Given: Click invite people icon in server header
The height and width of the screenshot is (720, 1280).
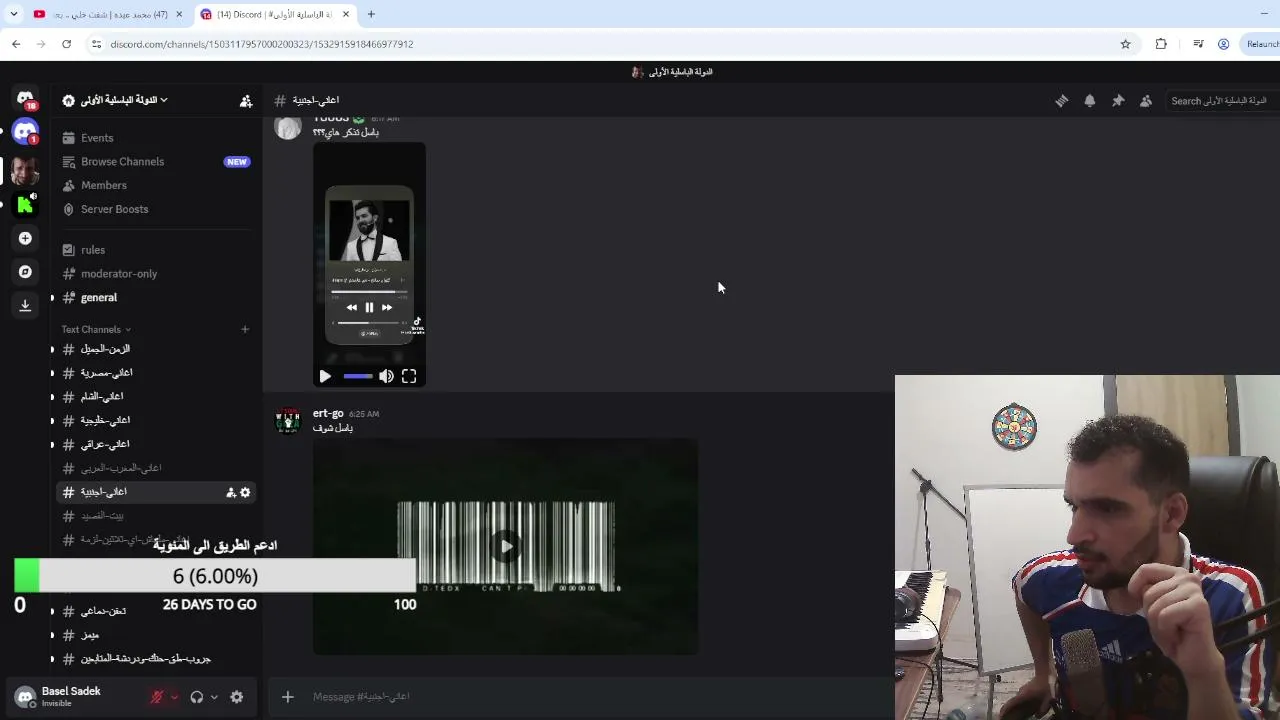Looking at the screenshot, I should 246,100.
